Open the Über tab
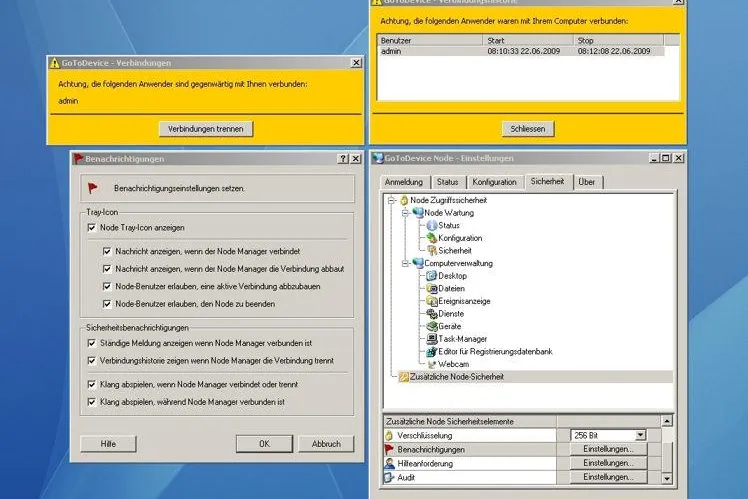This screenshot has height=499, width=748. pos(587,182)
